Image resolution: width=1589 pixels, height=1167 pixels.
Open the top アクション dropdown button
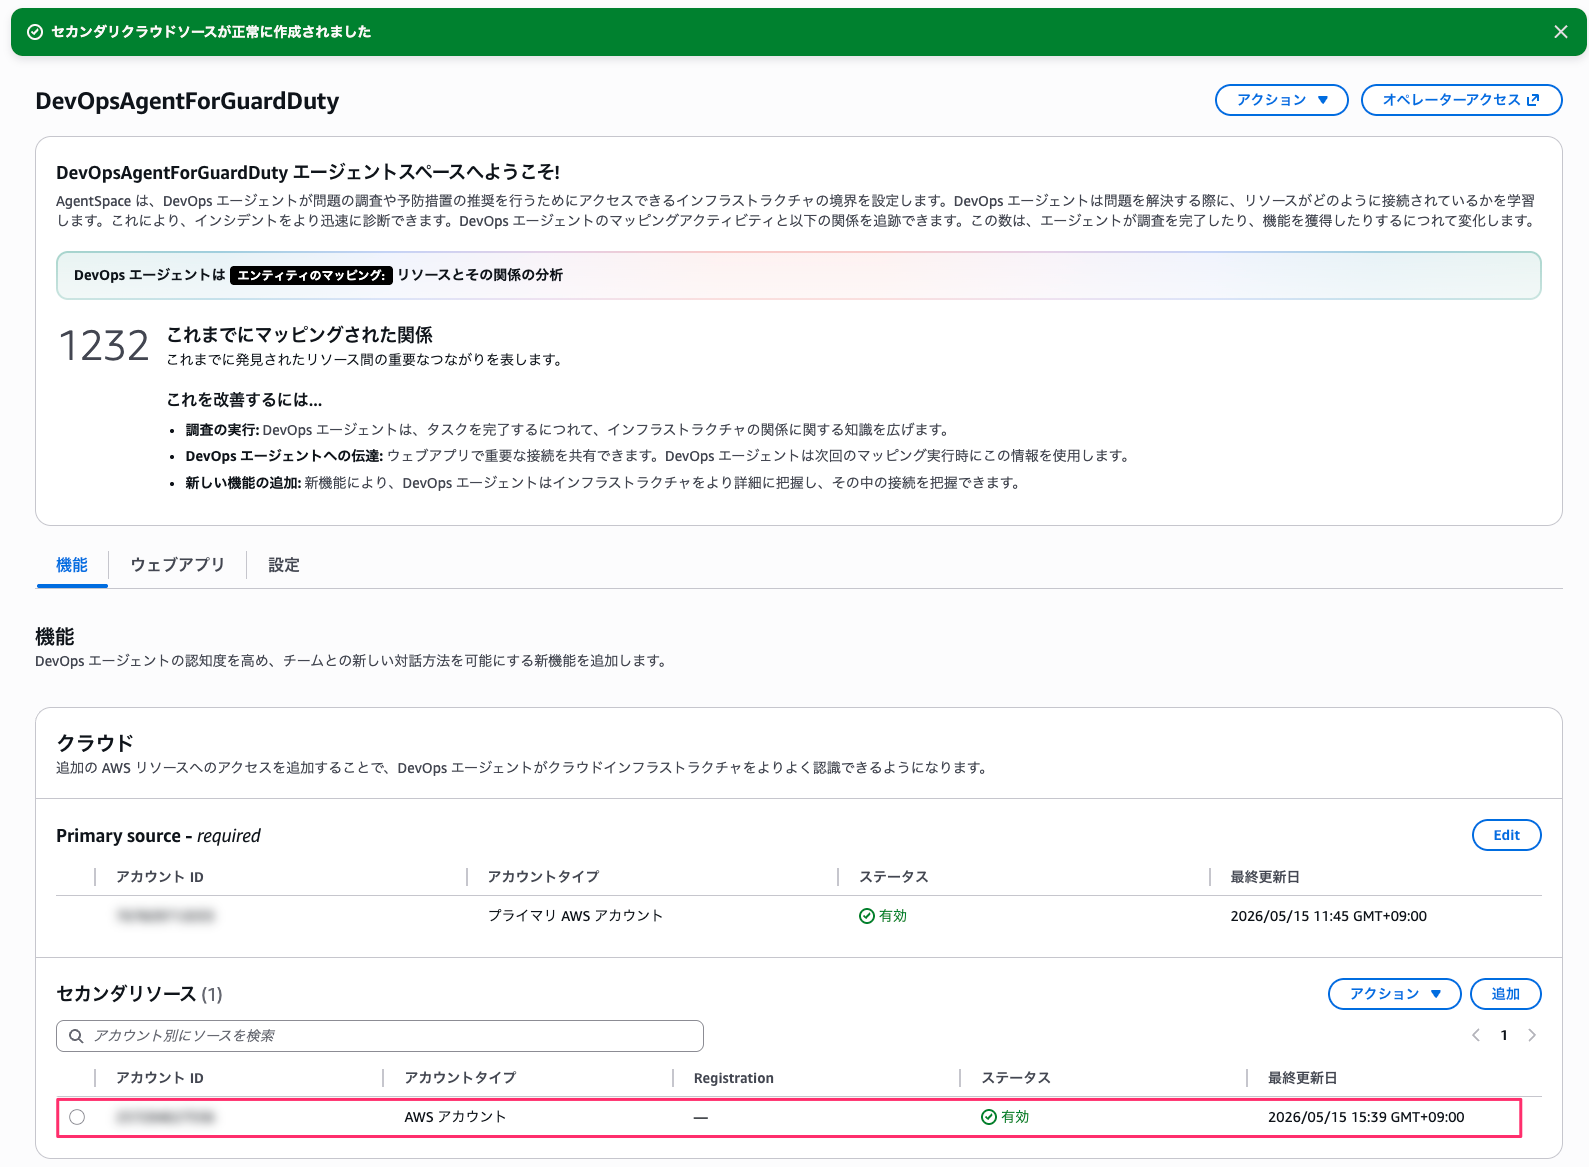click(1281, 100)
